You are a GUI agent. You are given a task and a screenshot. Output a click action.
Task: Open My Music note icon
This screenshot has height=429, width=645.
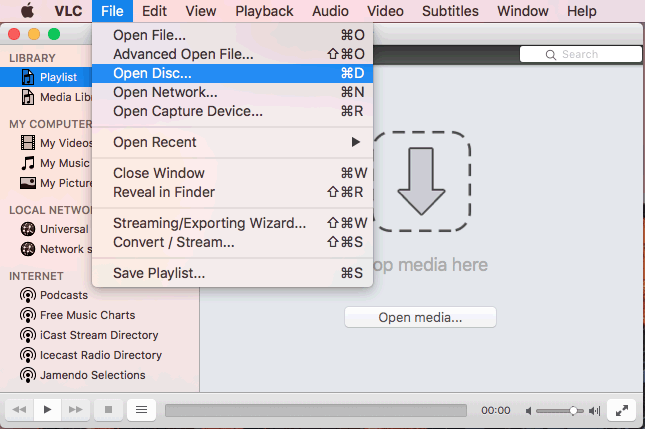coord(28,163)
